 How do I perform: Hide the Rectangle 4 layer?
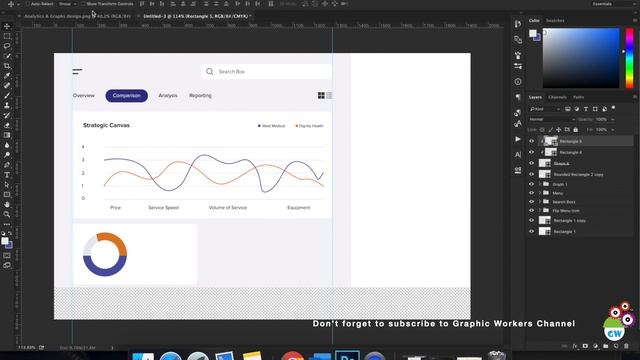pos(531,152)
